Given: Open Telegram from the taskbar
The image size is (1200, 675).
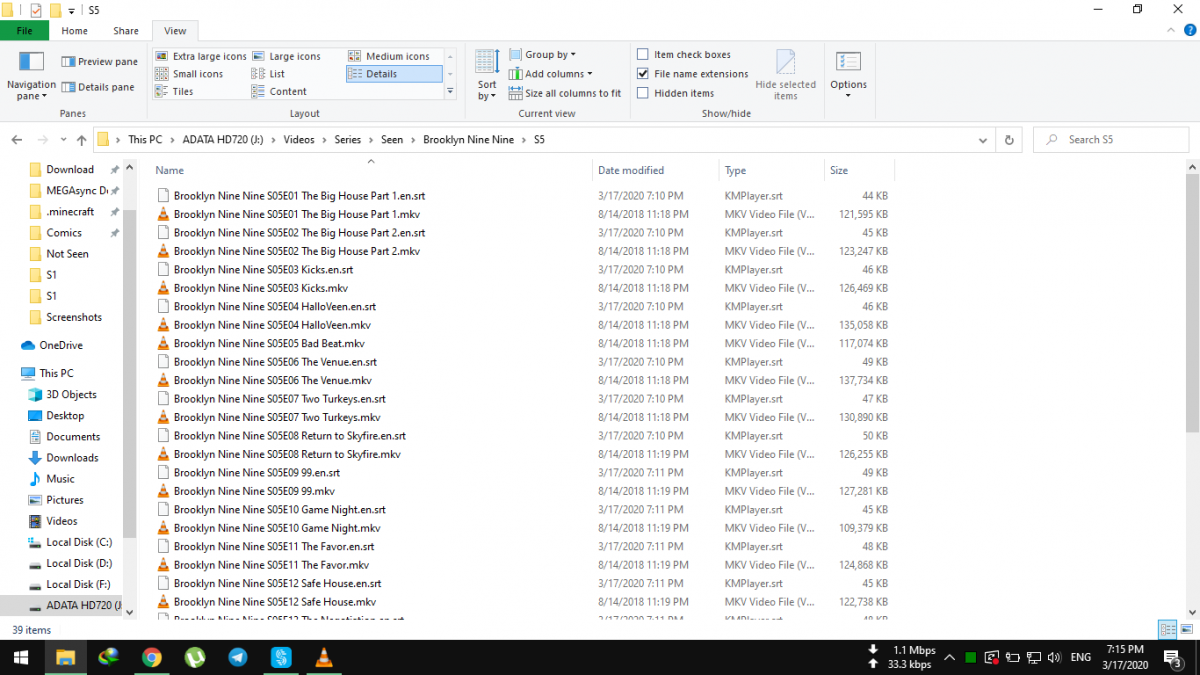Looking at the screenshot, I should coord(237,657).
